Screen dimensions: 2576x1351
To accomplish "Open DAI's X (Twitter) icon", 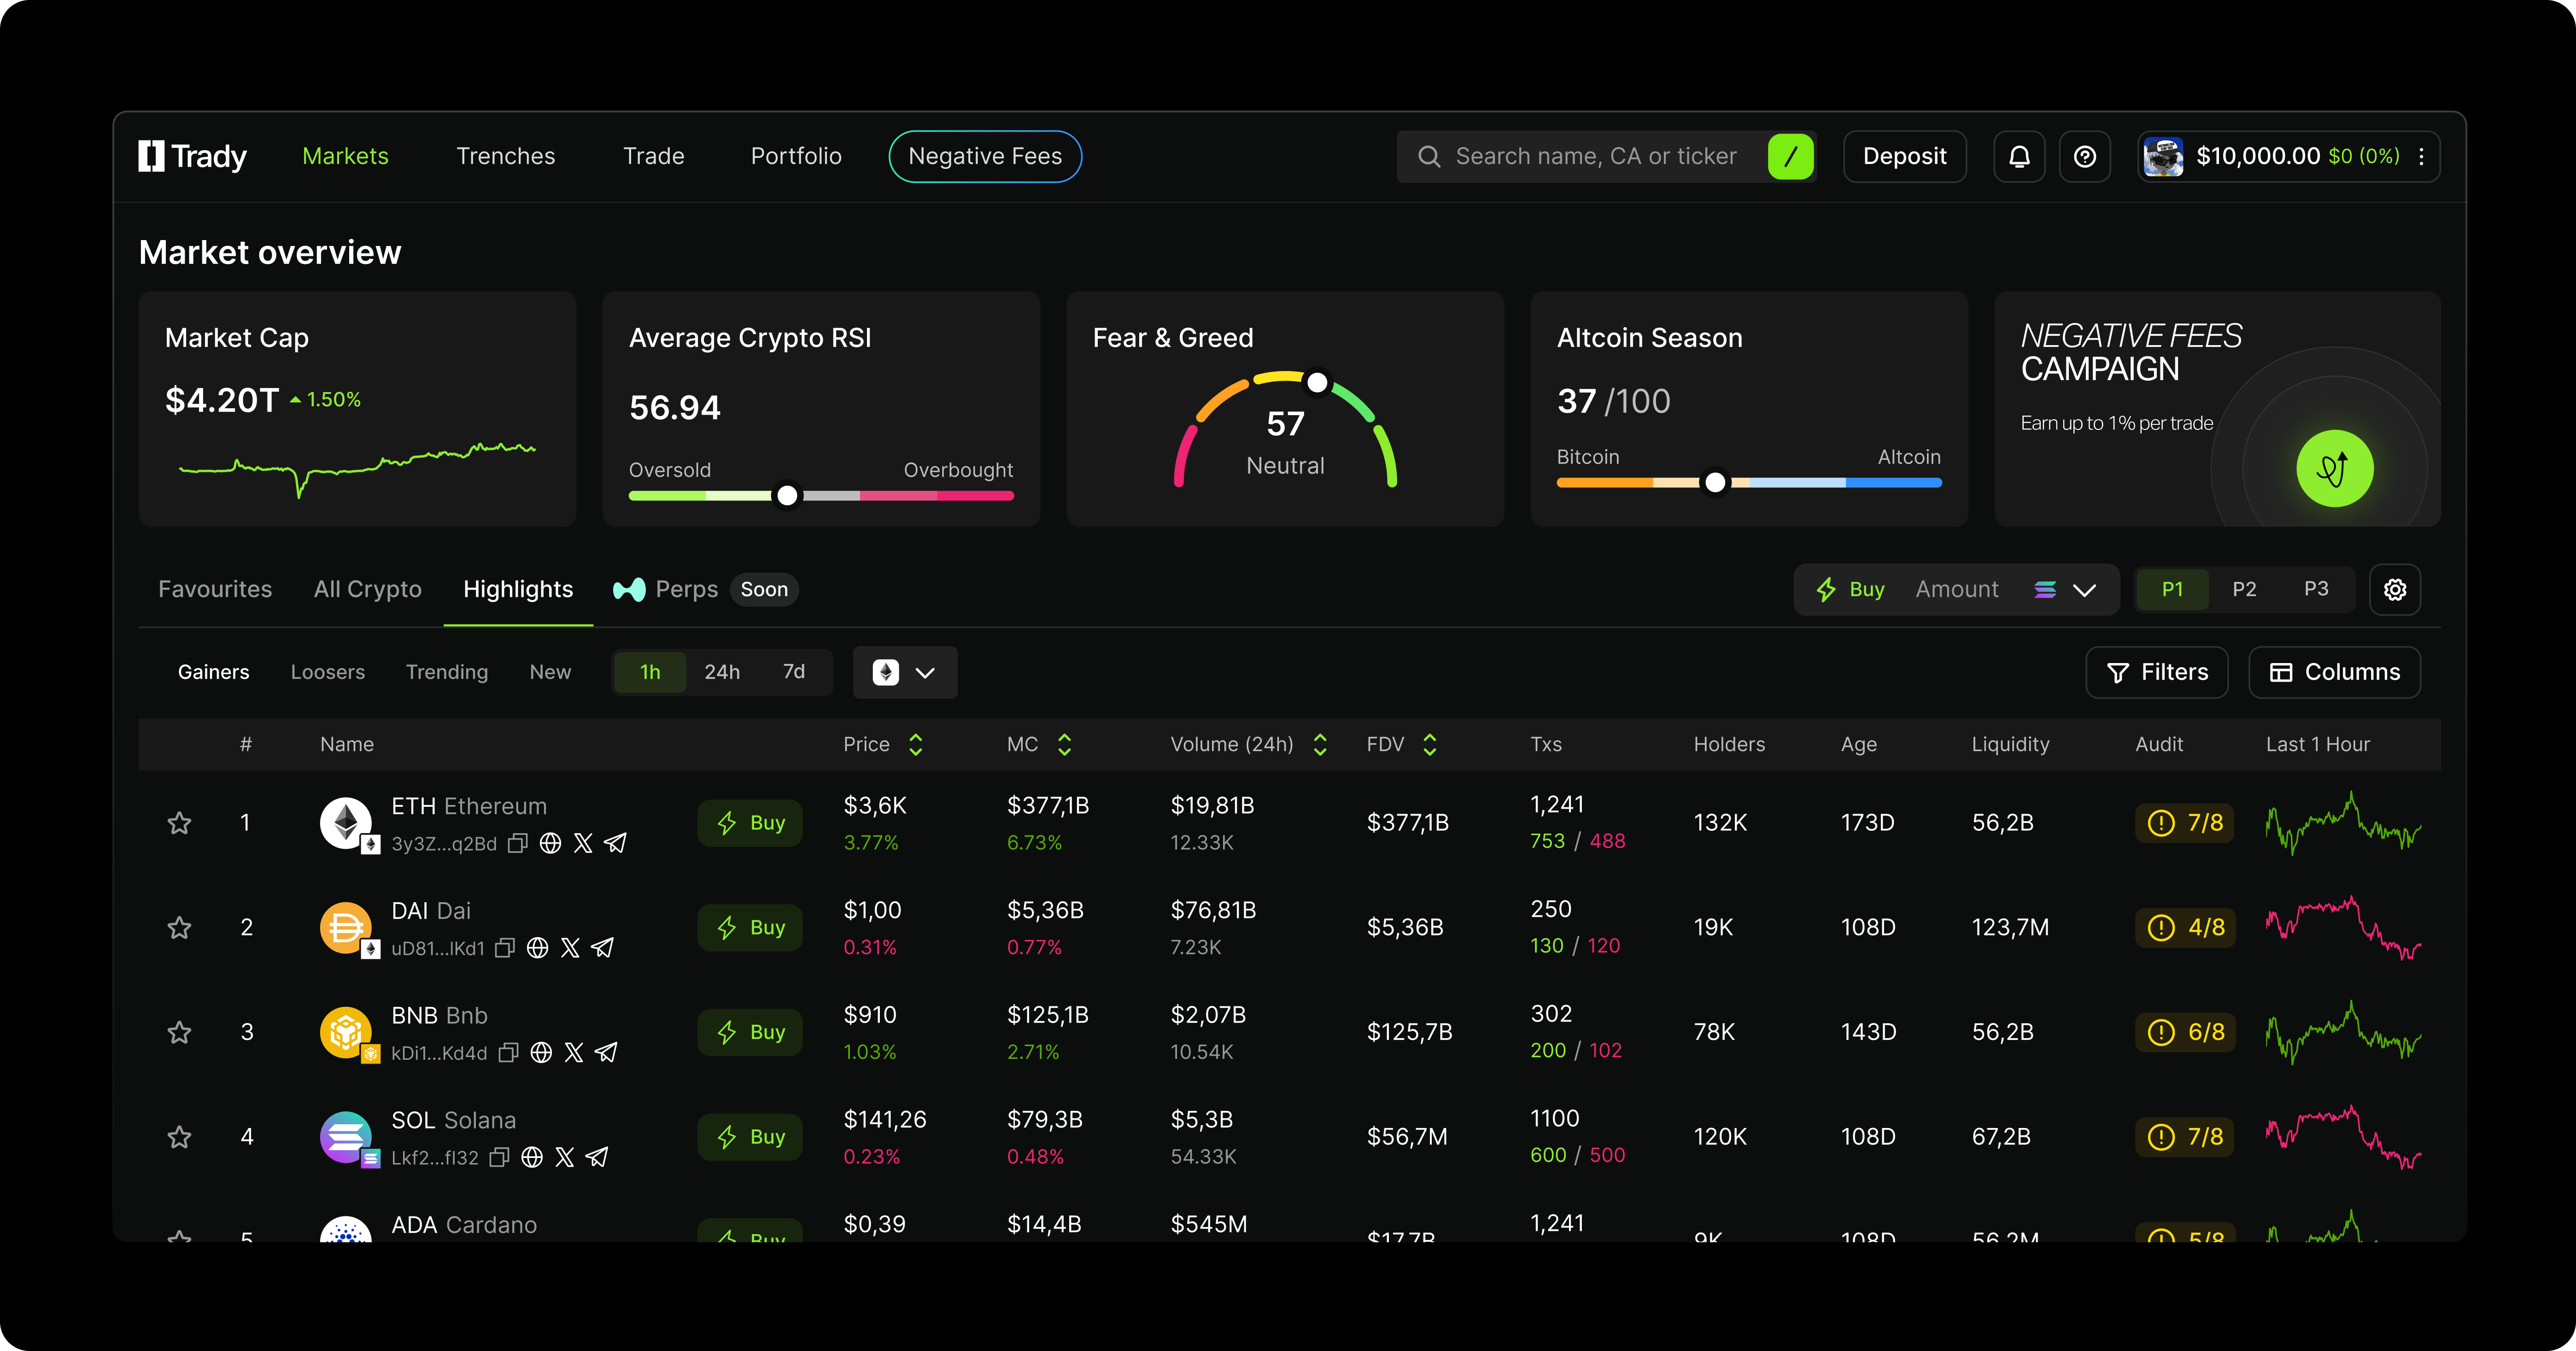I will tap(570, 948).
